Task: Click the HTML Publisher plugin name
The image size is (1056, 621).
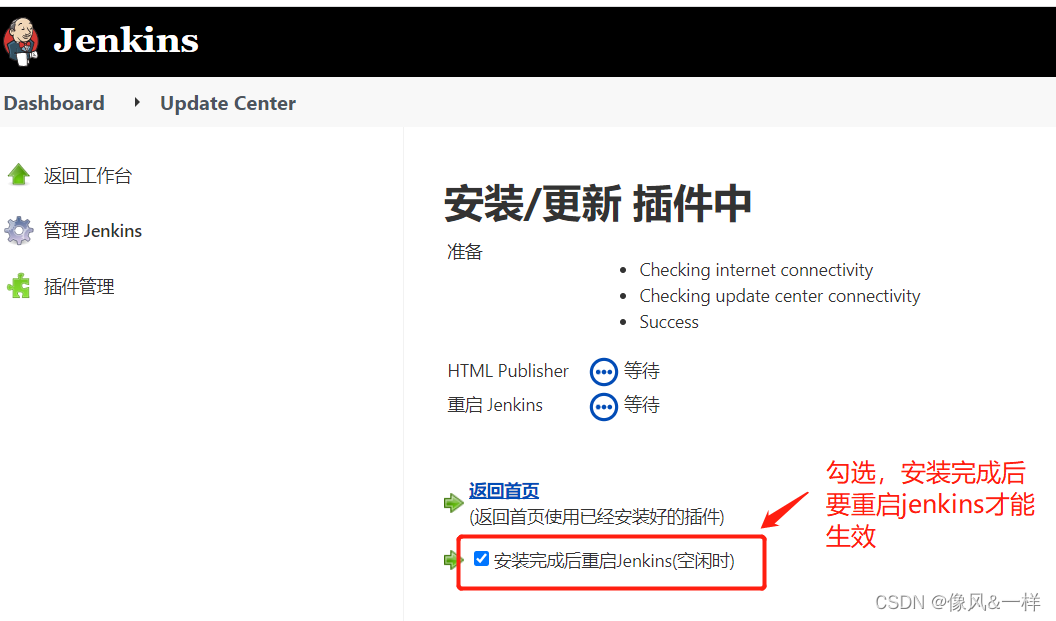Action: (x=508, y=370)
